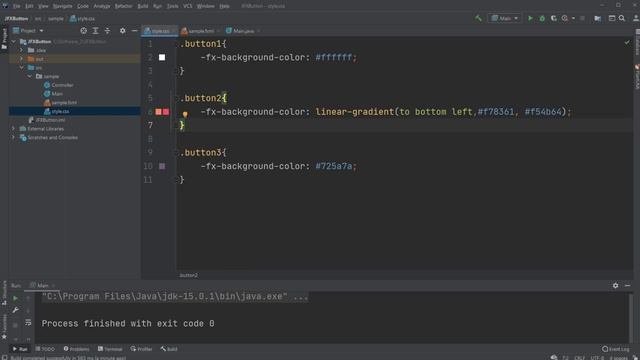Image resolution: width=640 pixels, height=360 pixels.
Task: Open Search Everywhere magnifier icon
Action: (x=622, y=18)
